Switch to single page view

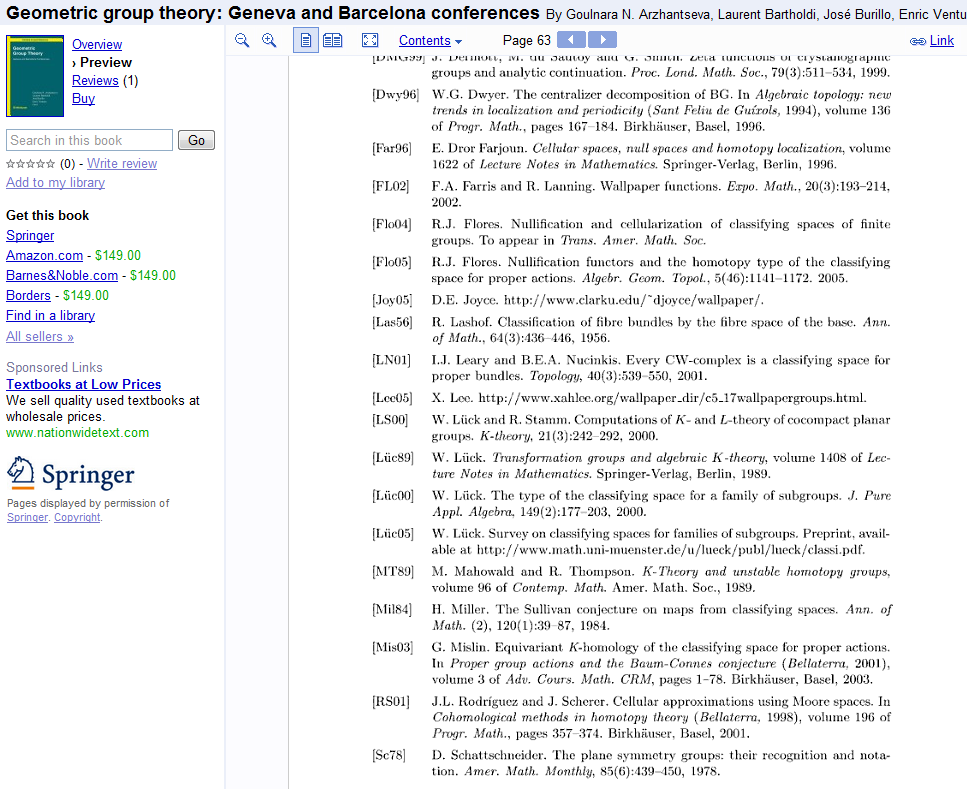point(306,40)
